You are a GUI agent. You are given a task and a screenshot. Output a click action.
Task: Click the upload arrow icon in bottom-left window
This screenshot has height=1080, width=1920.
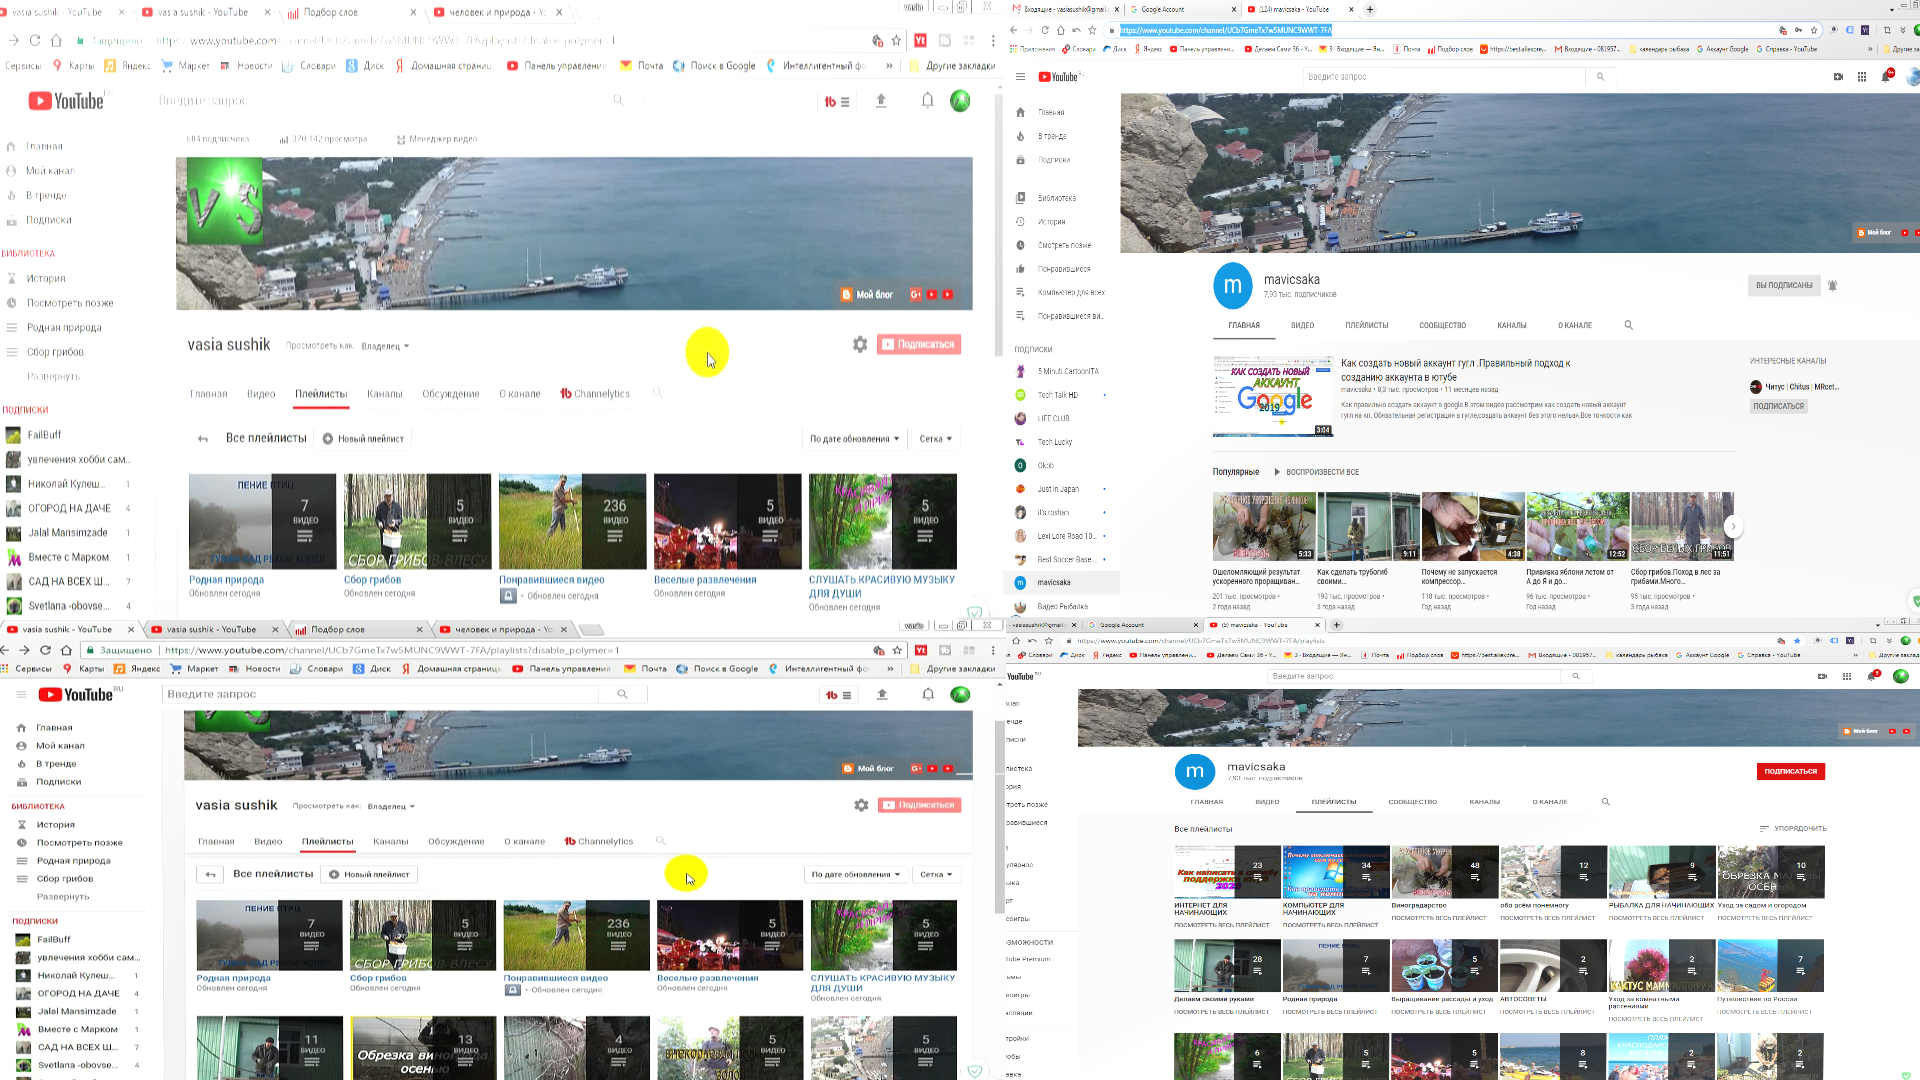pyautogui.click(x=882, y=694)
